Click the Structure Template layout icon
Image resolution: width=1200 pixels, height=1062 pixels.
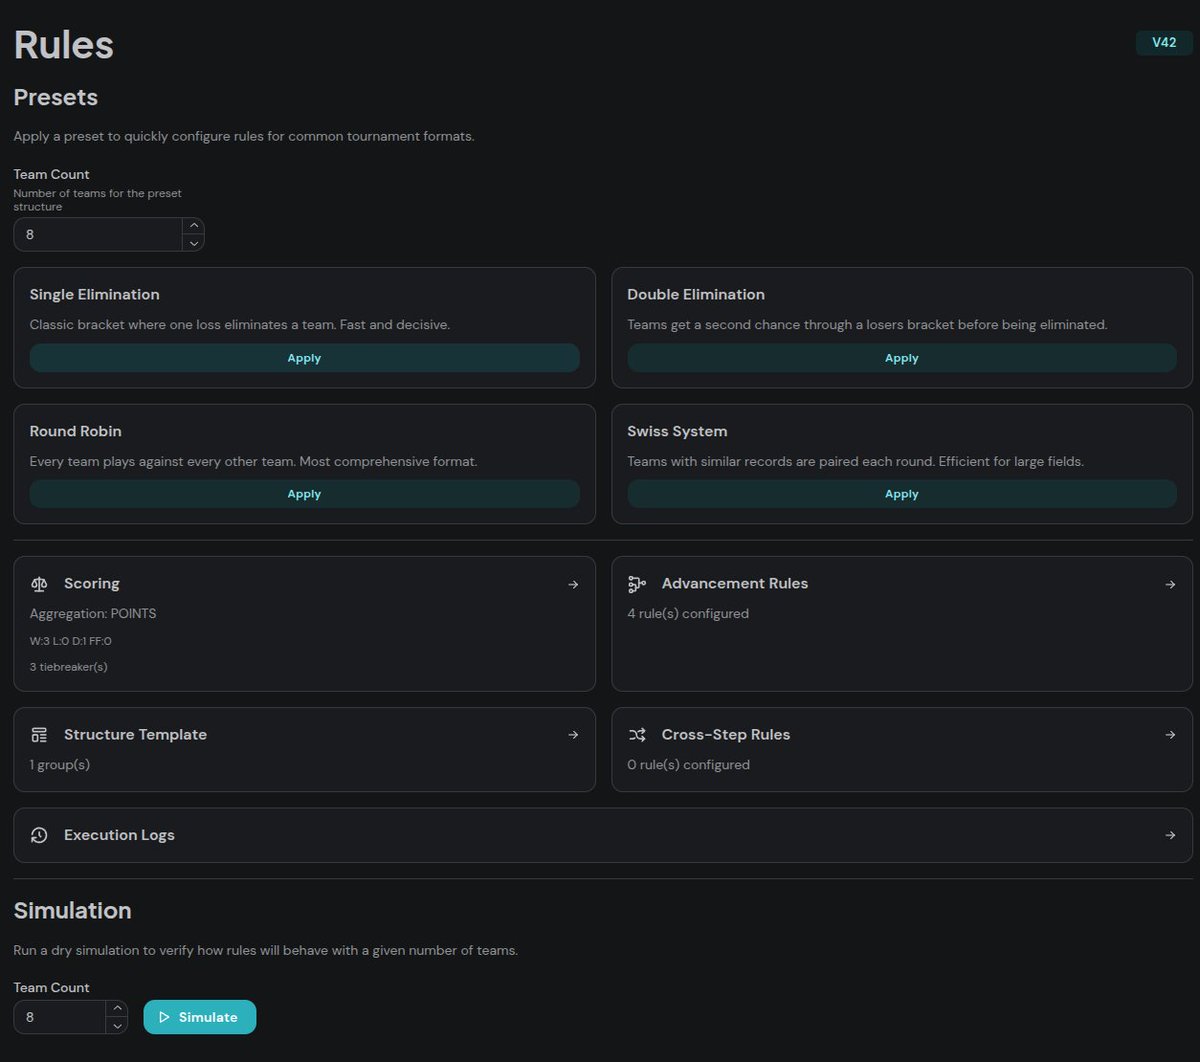click(39, 735)
